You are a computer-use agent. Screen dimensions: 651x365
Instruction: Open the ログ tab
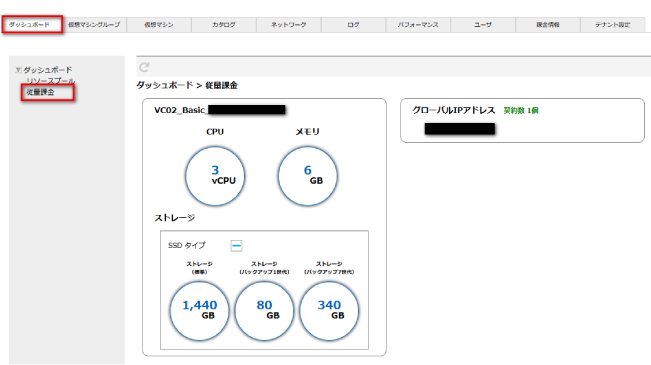pos(353,25)
